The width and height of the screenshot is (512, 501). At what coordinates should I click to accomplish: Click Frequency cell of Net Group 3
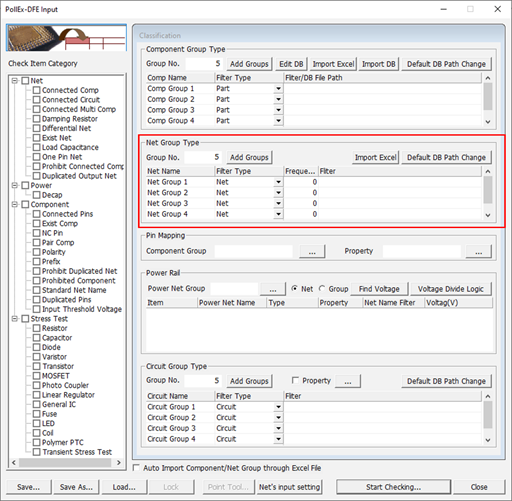tap(301, 203)
